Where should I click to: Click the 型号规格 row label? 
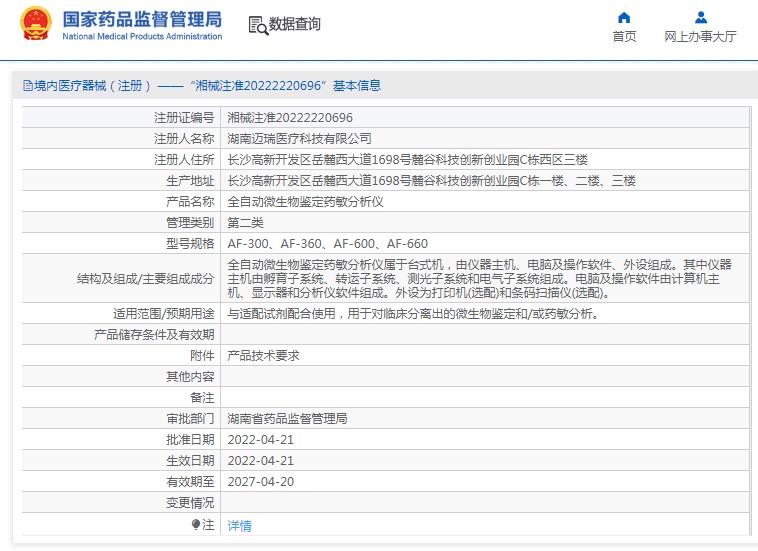pos(190,244)
